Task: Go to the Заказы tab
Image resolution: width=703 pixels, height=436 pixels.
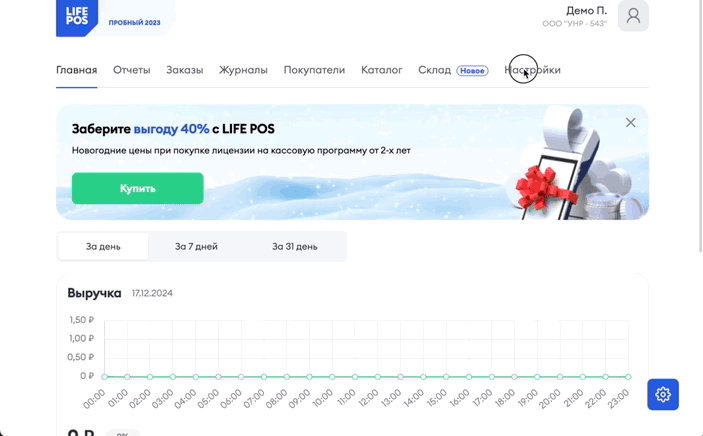Action: [185, 70]
